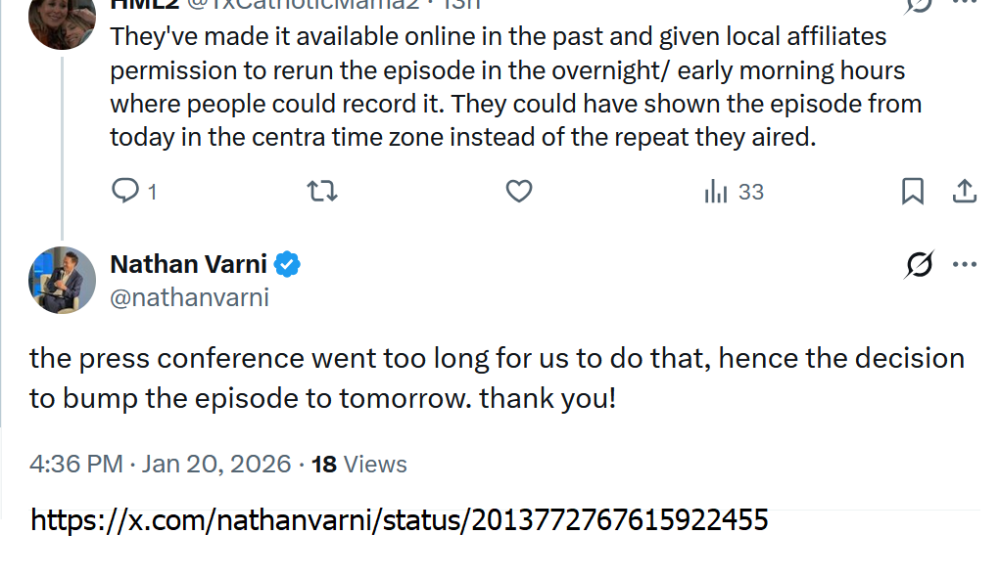Image resolution: width=1000 pixels, height=579 pixels.
Task: Click HML2's reply text about local affiliates
Action: click(500, 87)
